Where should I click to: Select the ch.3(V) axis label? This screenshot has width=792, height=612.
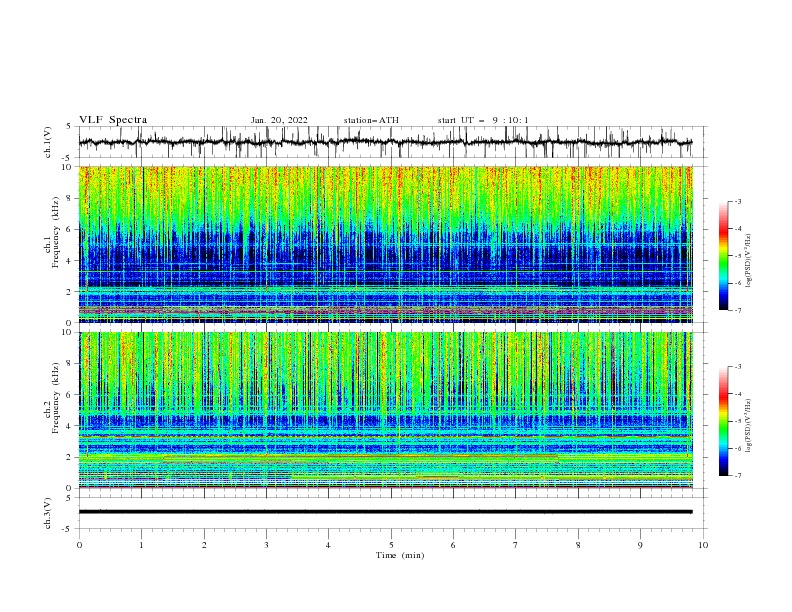(48, 513)
